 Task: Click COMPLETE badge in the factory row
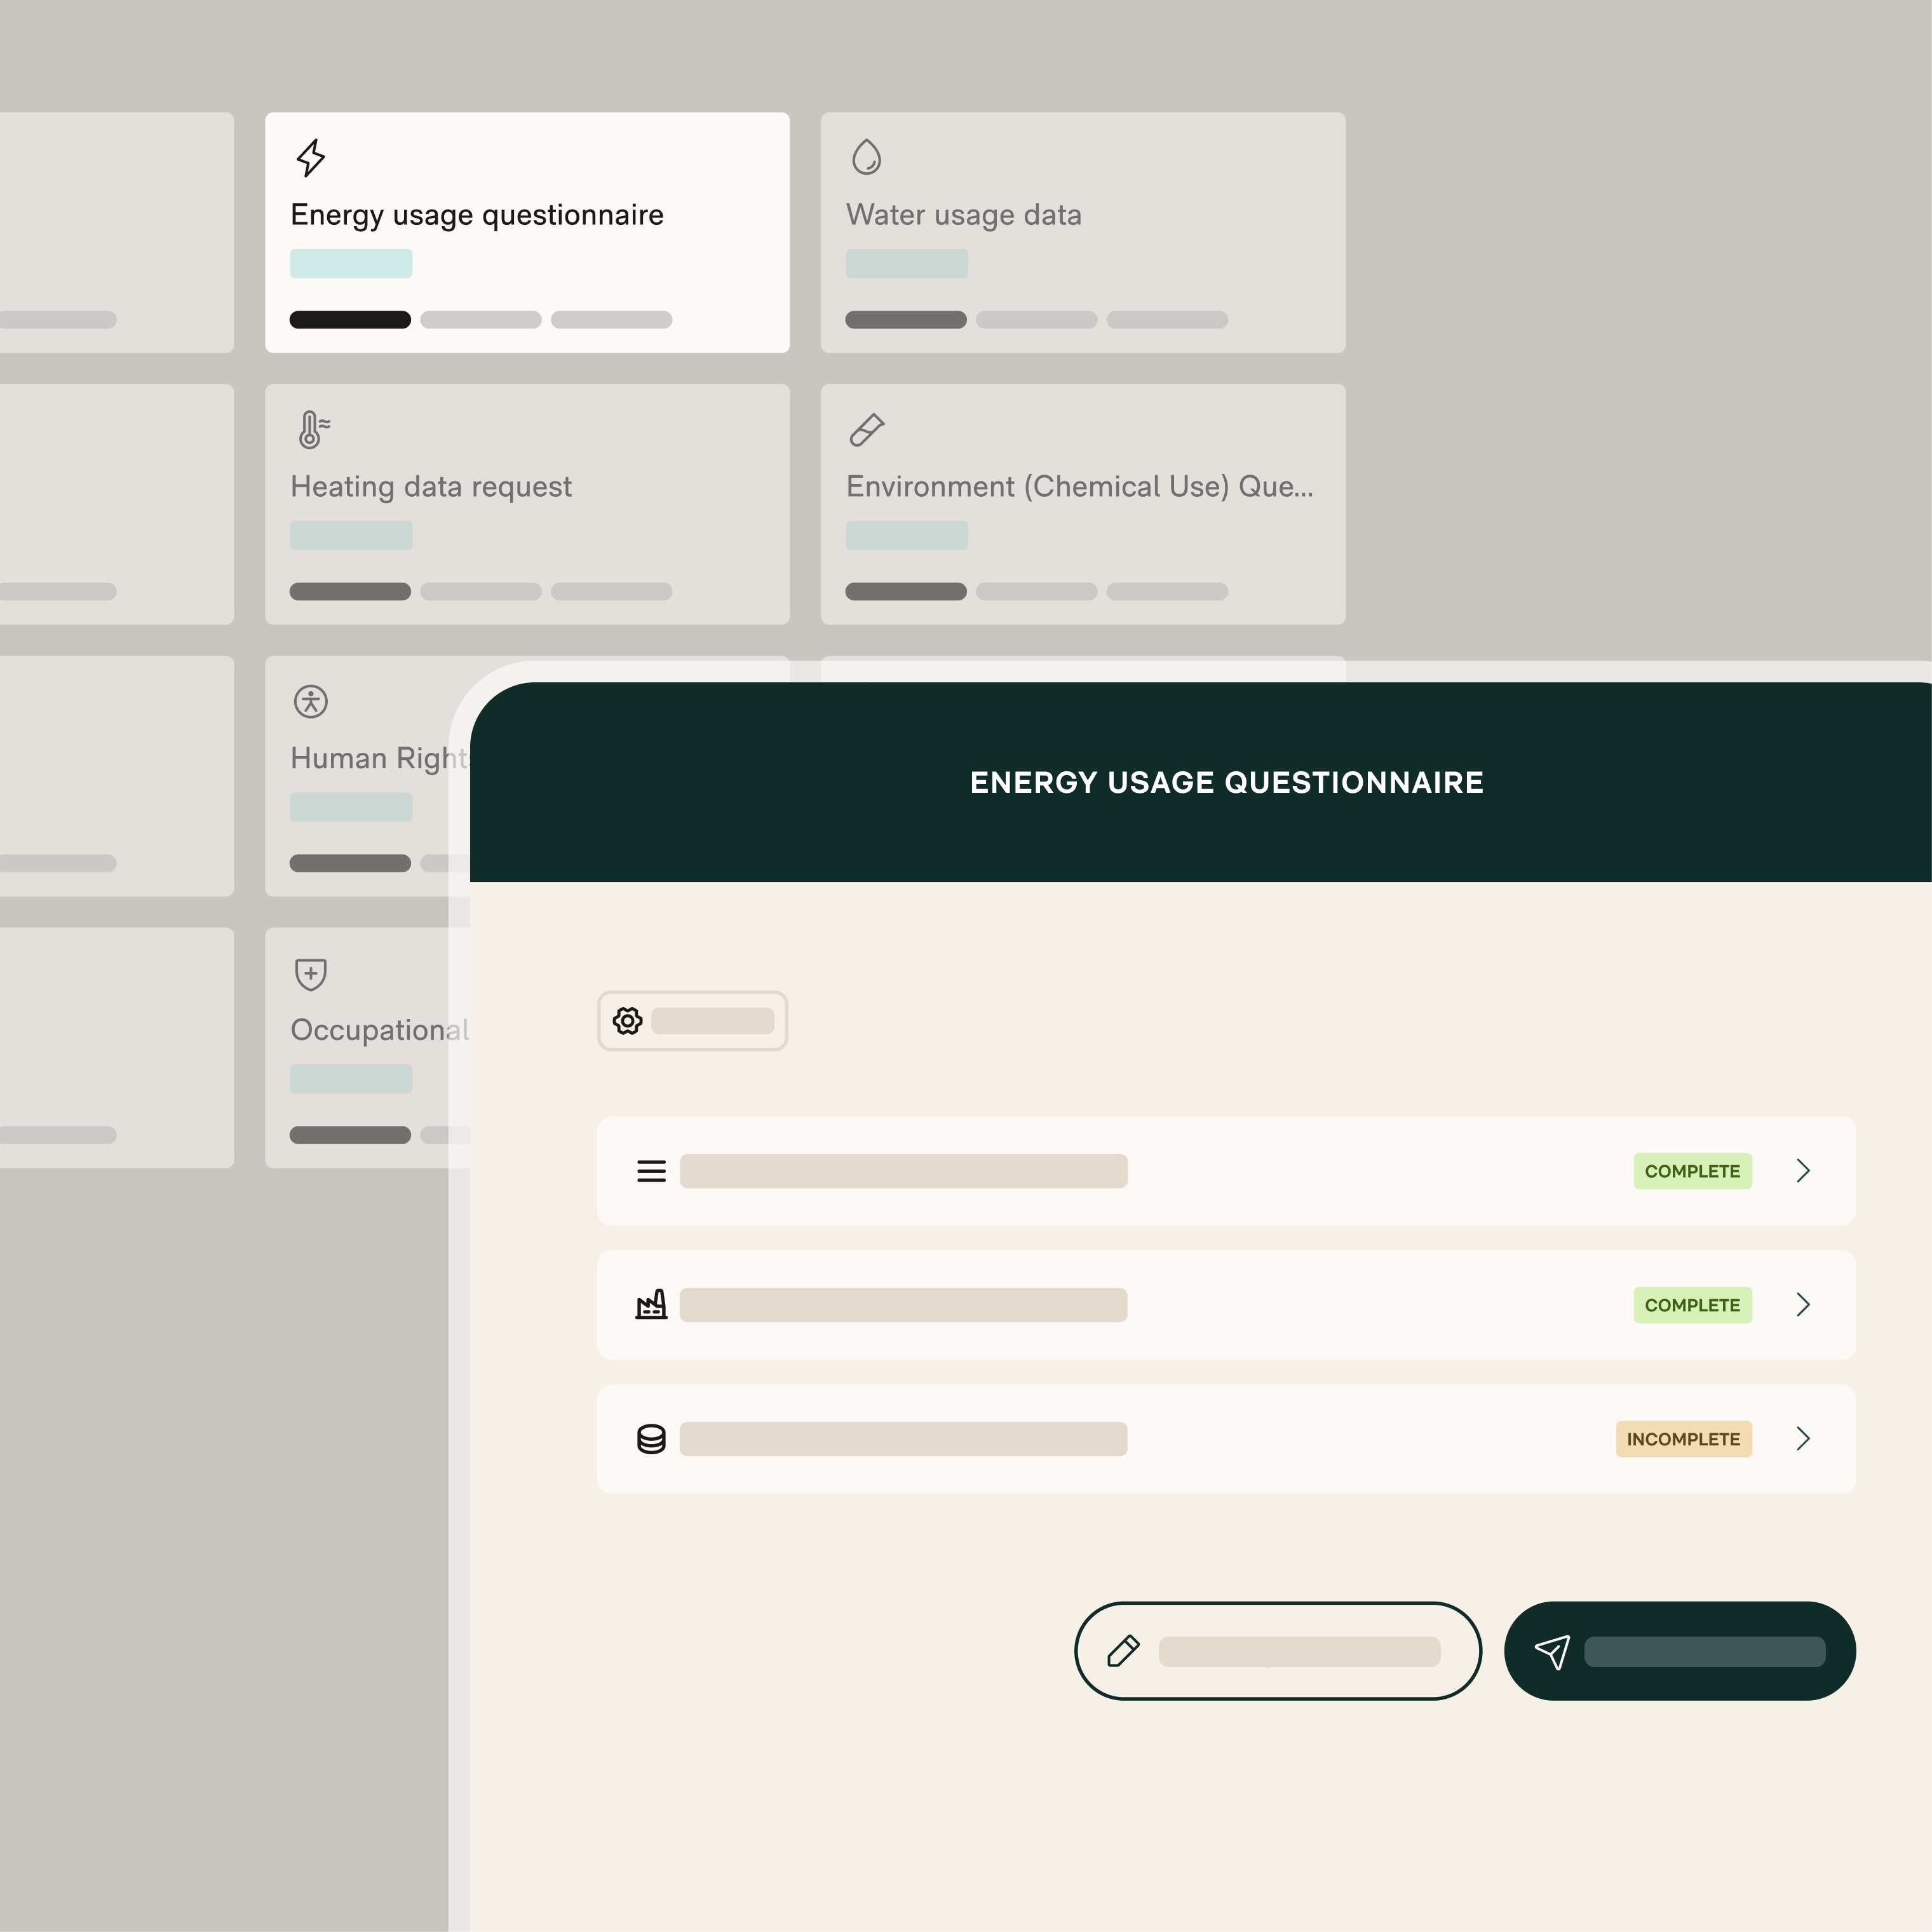coord(1693,1305)
